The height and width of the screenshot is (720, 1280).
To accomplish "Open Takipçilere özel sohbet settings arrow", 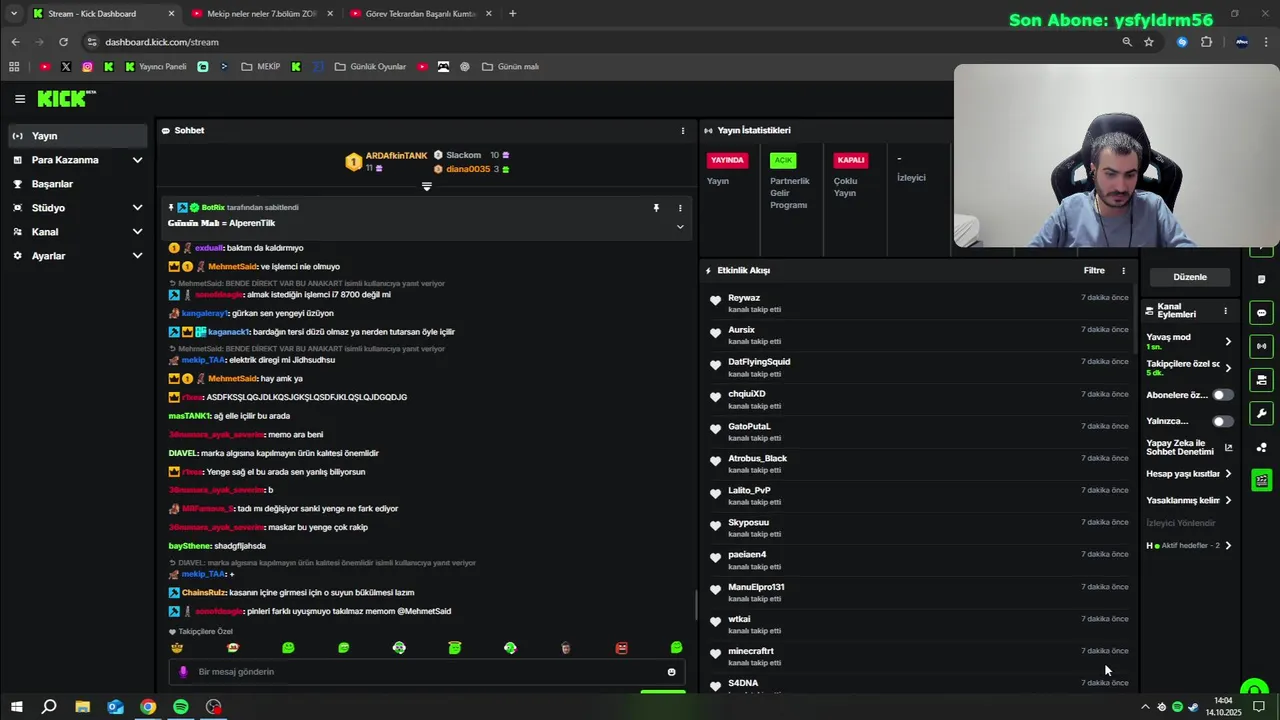I will tap(1228, 368).
